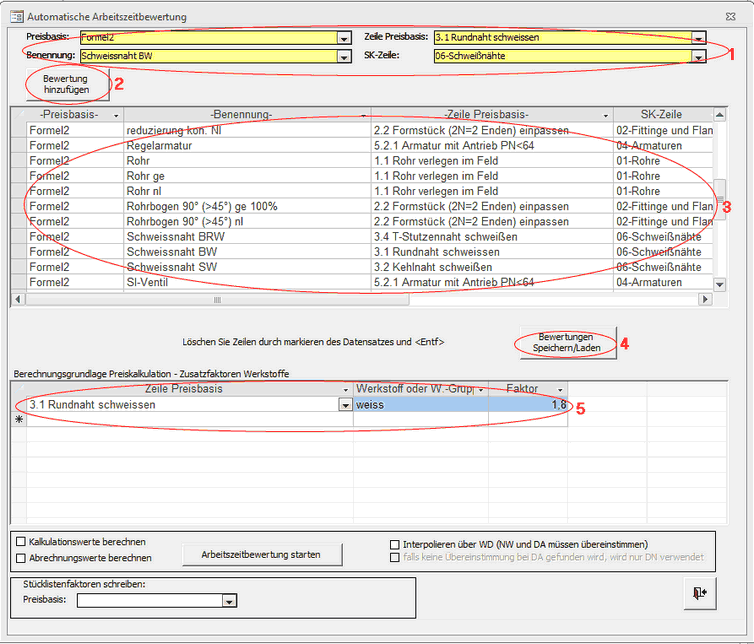Viewport: 754px width, 644px height.
Task: Click the form icon in title bar
Action: pos(15,17)
